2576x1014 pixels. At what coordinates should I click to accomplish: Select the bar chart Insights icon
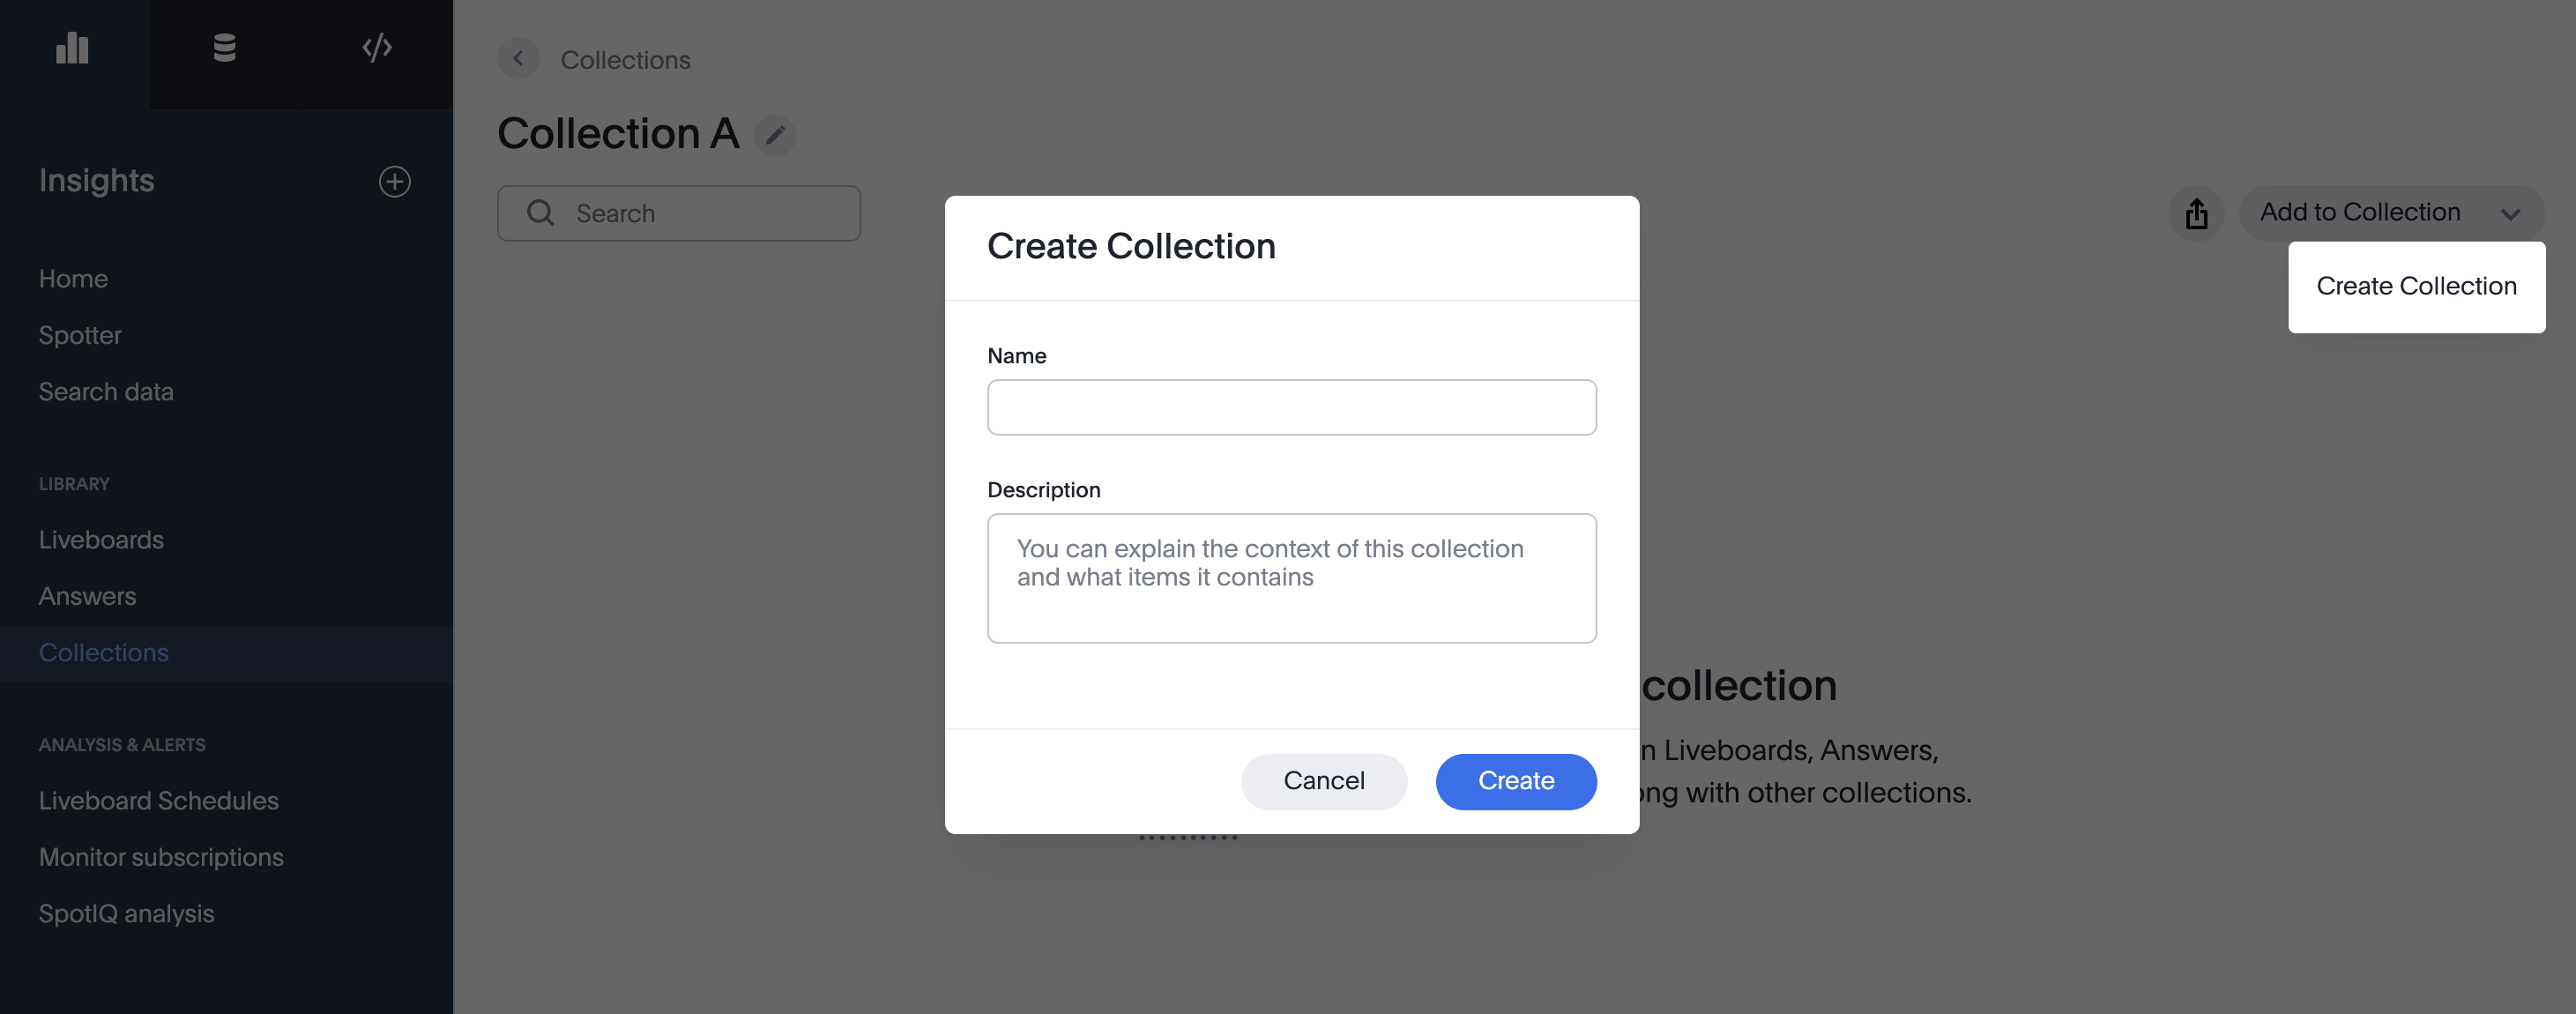[72, 47]
